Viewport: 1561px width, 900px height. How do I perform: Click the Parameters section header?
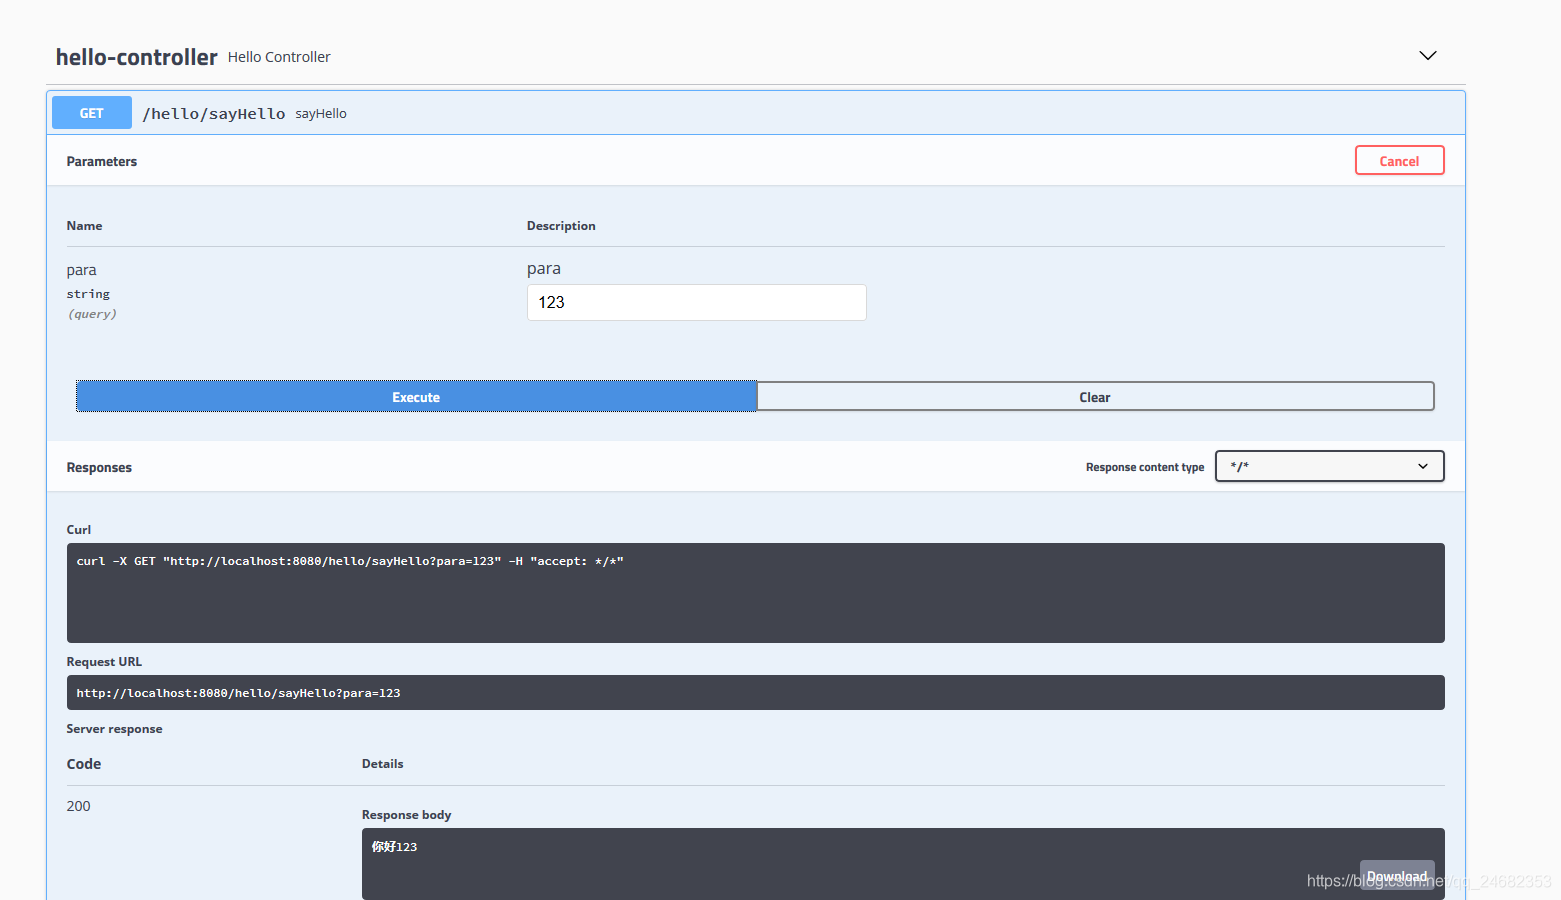[102, 161]
